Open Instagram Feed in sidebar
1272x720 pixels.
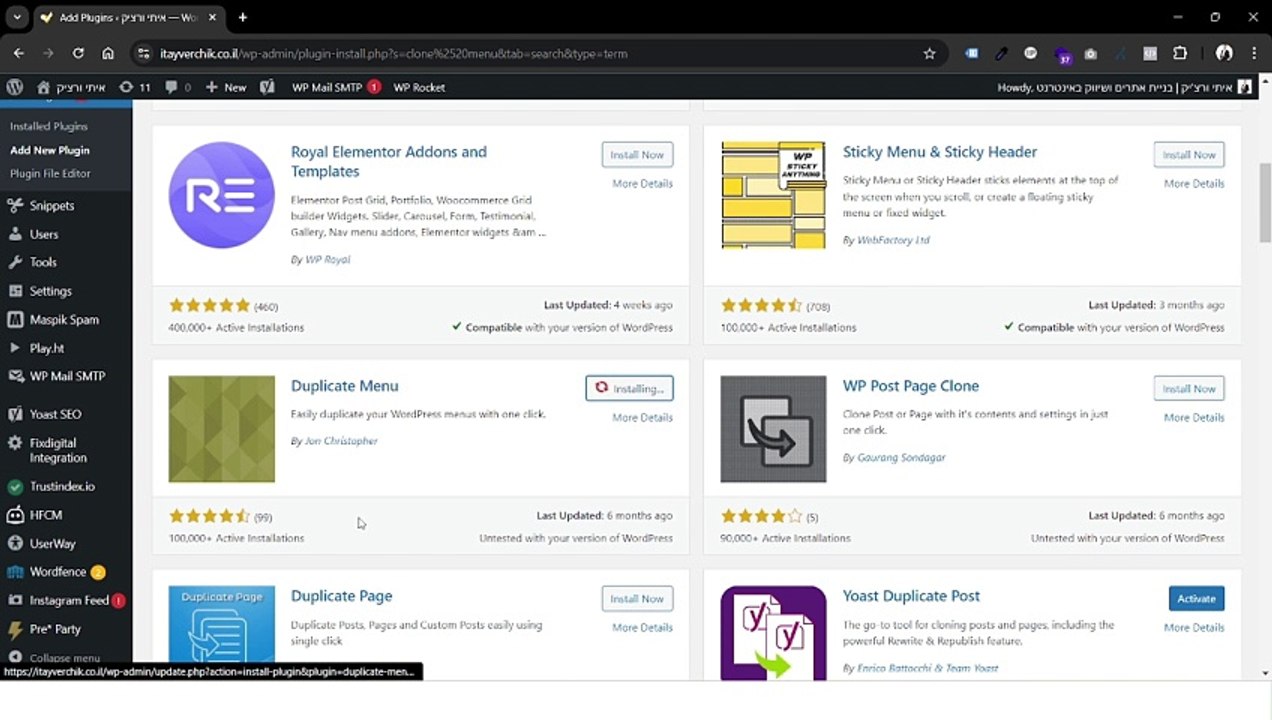pos(69,600)
